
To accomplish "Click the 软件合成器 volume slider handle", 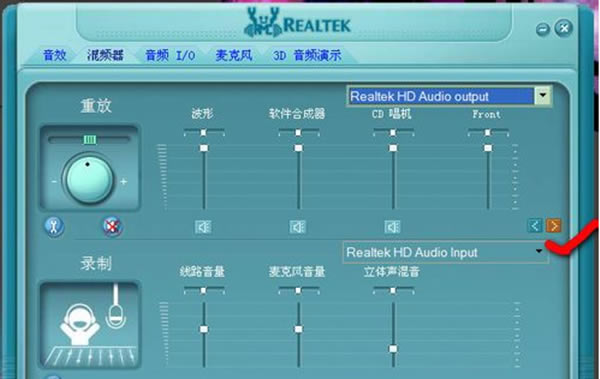I will click(x=298, y=148).
